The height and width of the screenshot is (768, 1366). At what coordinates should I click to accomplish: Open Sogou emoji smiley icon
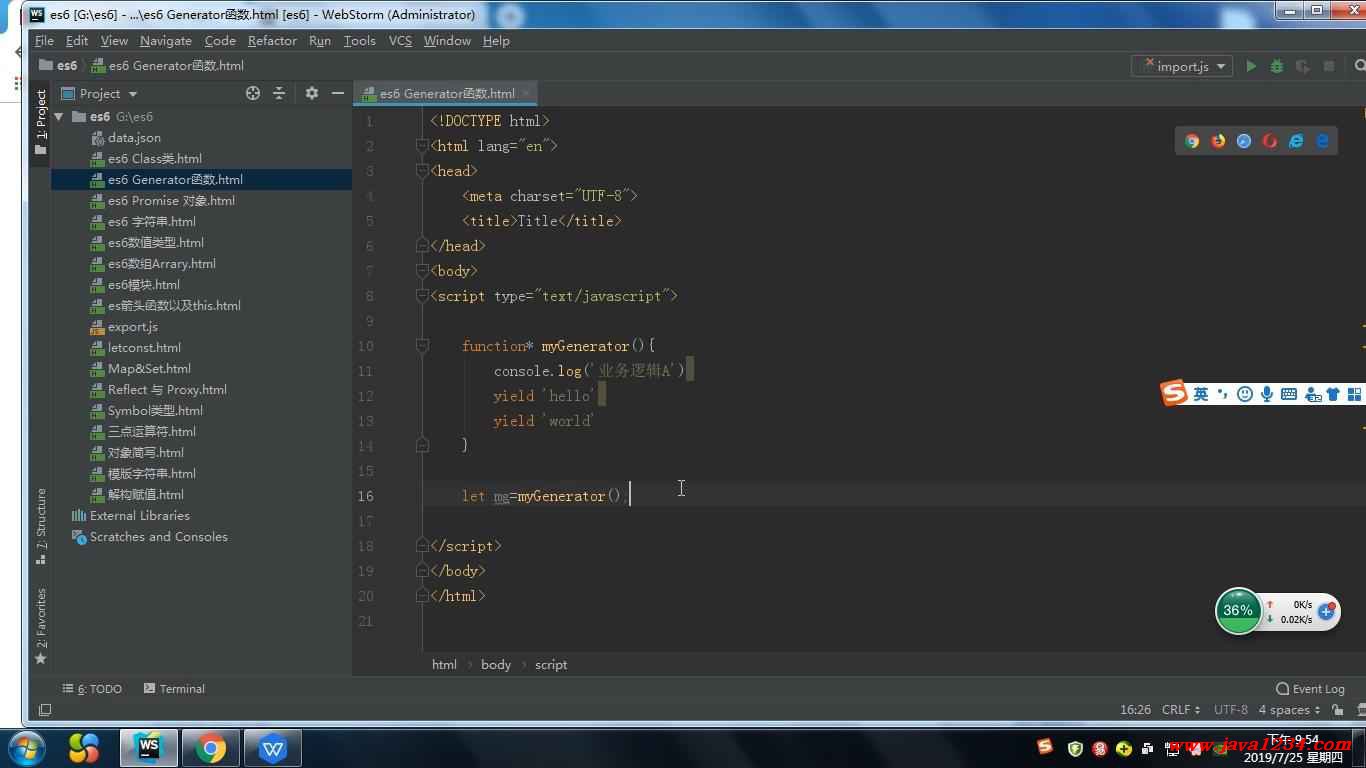pyautogui.click(x=1244, y=394)
